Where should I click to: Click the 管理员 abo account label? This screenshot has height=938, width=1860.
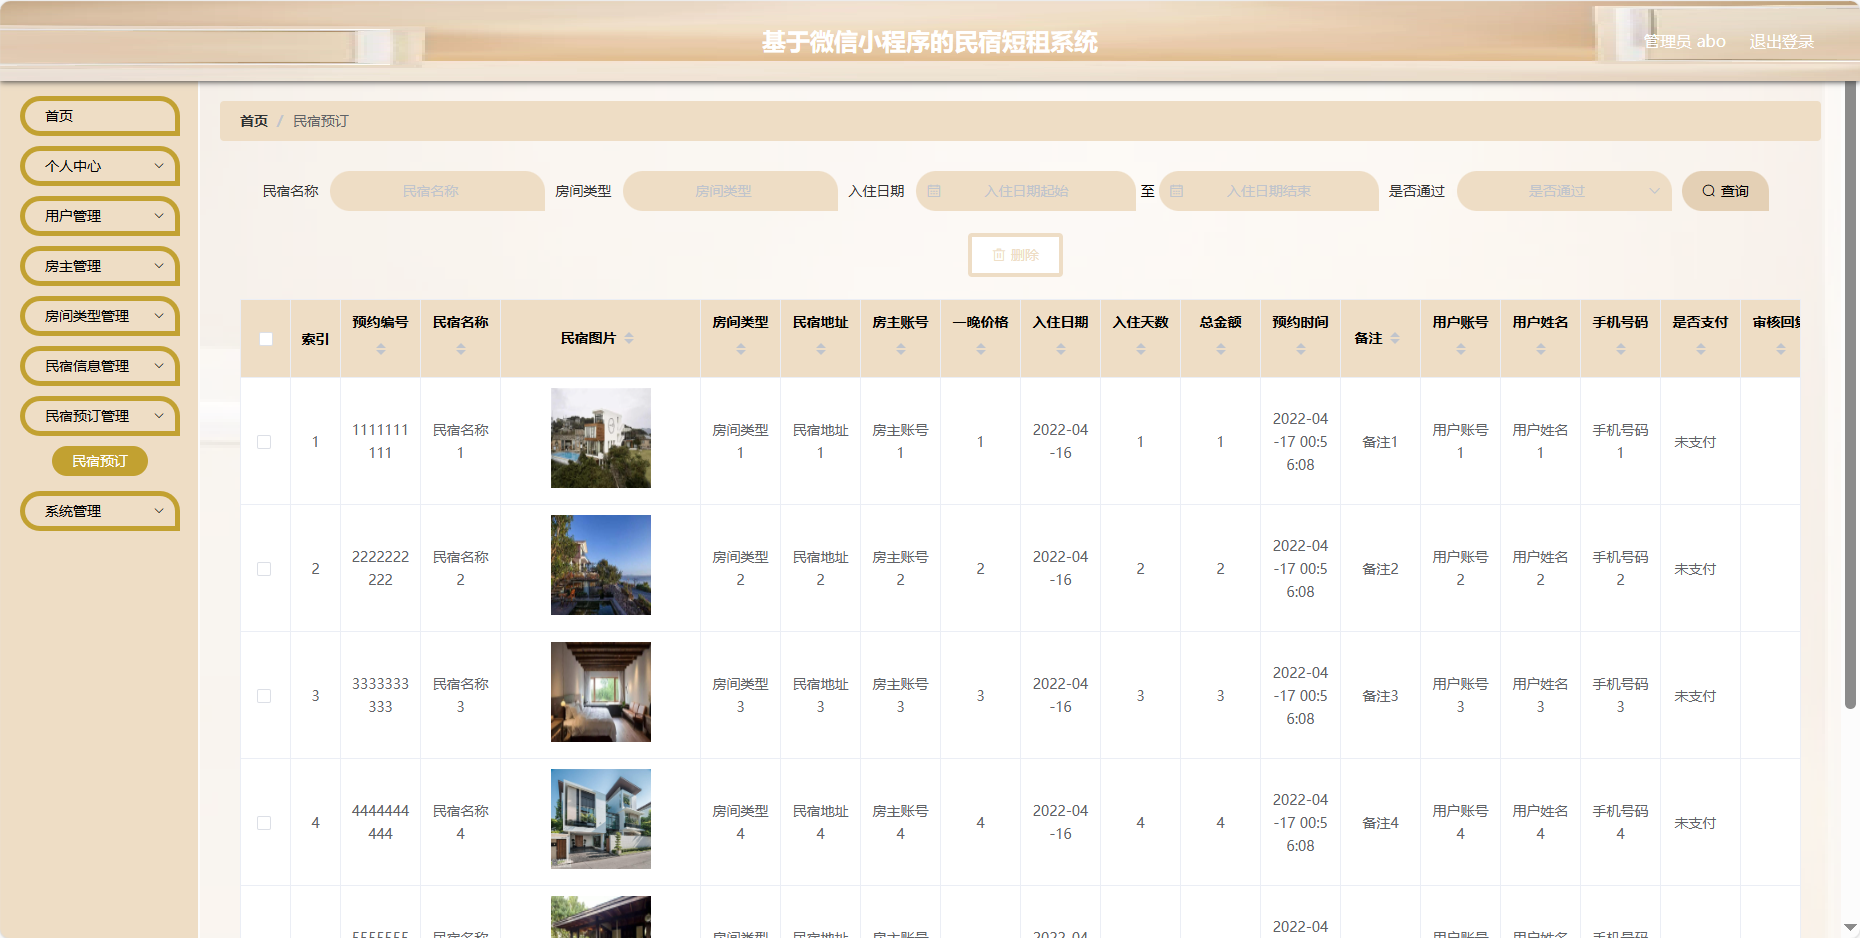1685,42
